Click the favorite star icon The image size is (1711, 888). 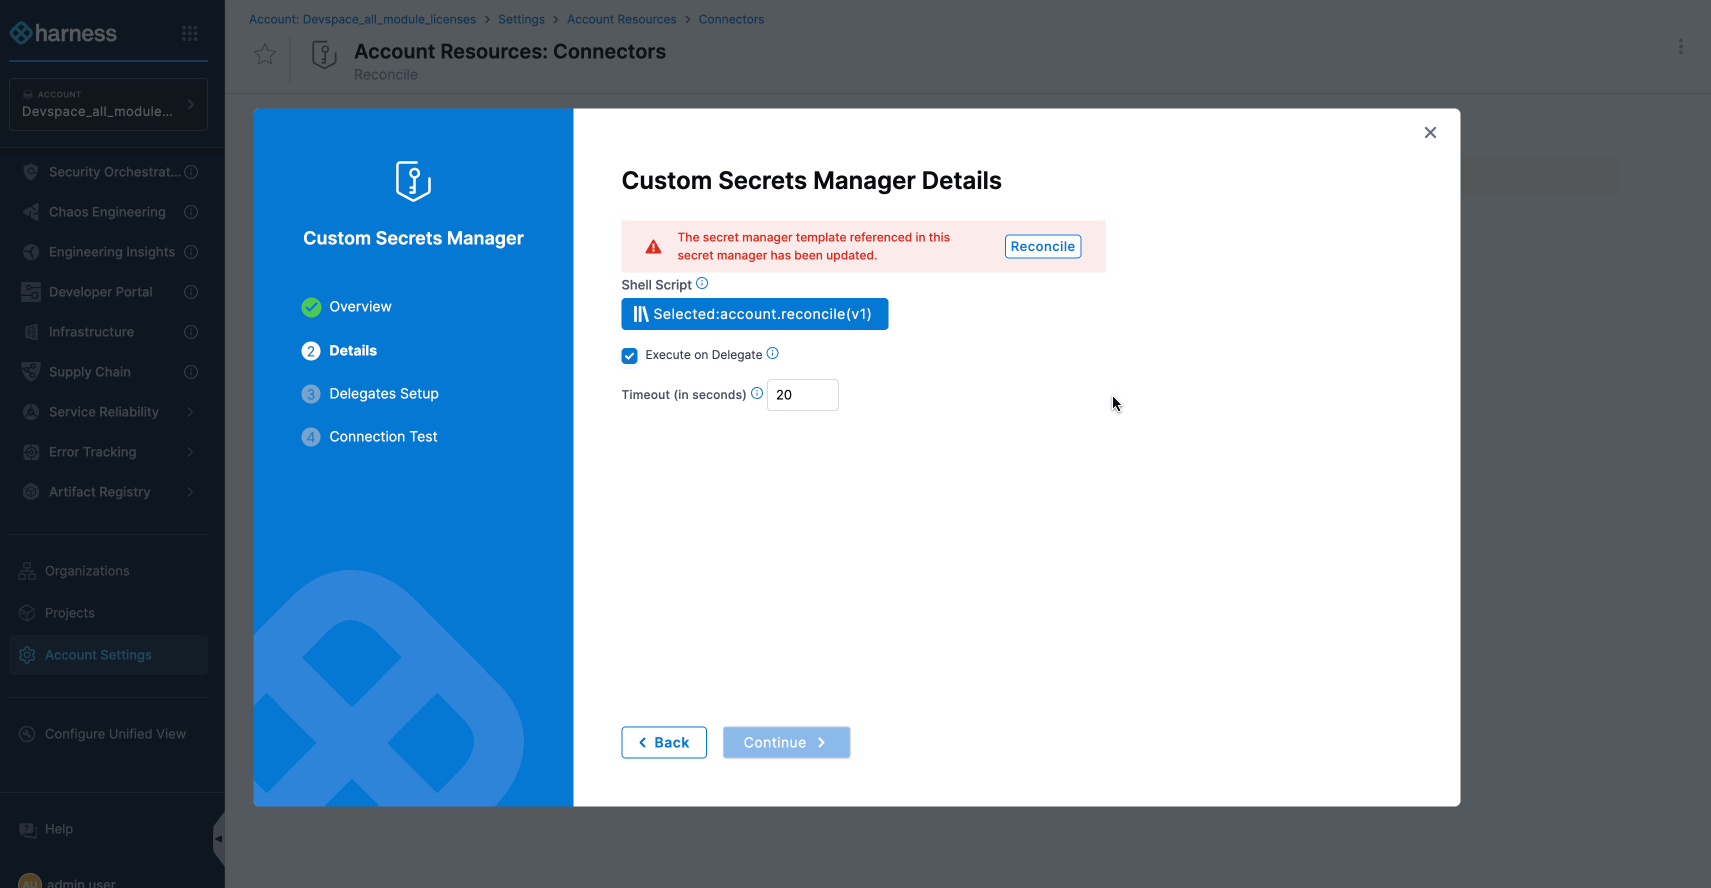click(265, 54)
